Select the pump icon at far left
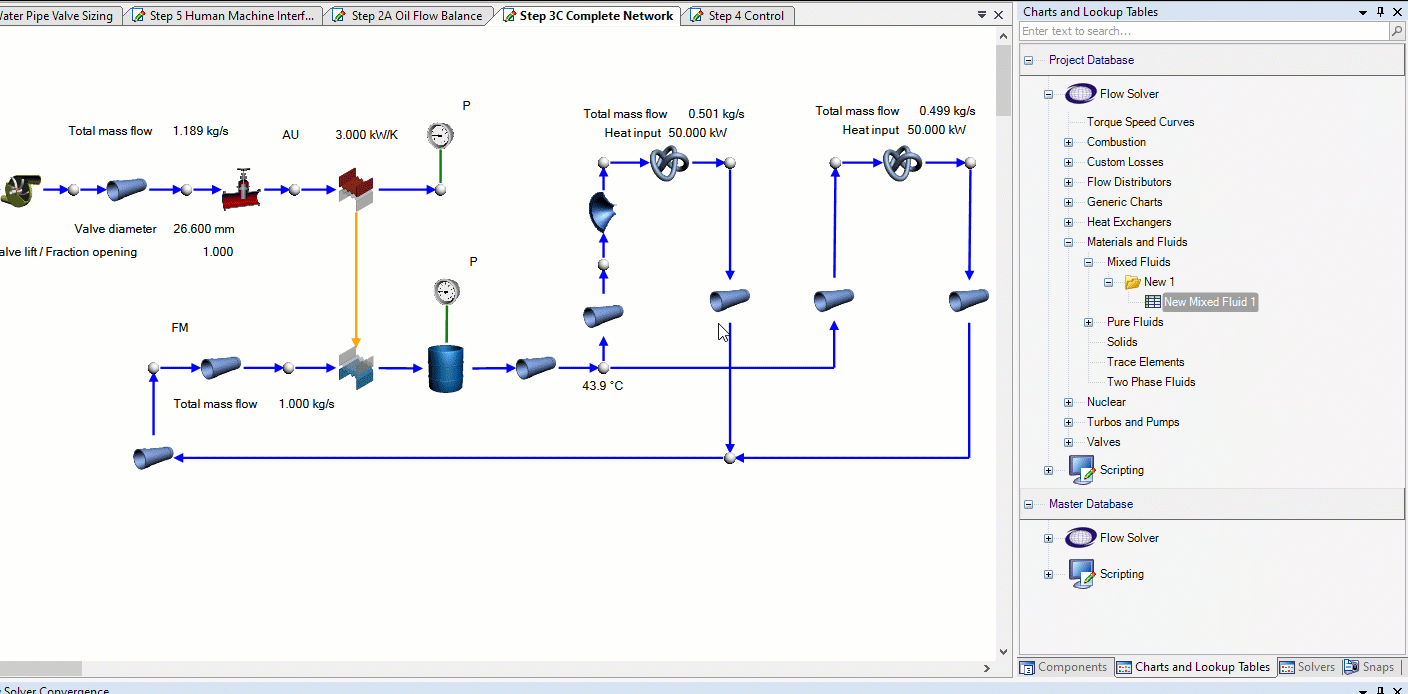The image size is (1408, 694). (20, 189)
